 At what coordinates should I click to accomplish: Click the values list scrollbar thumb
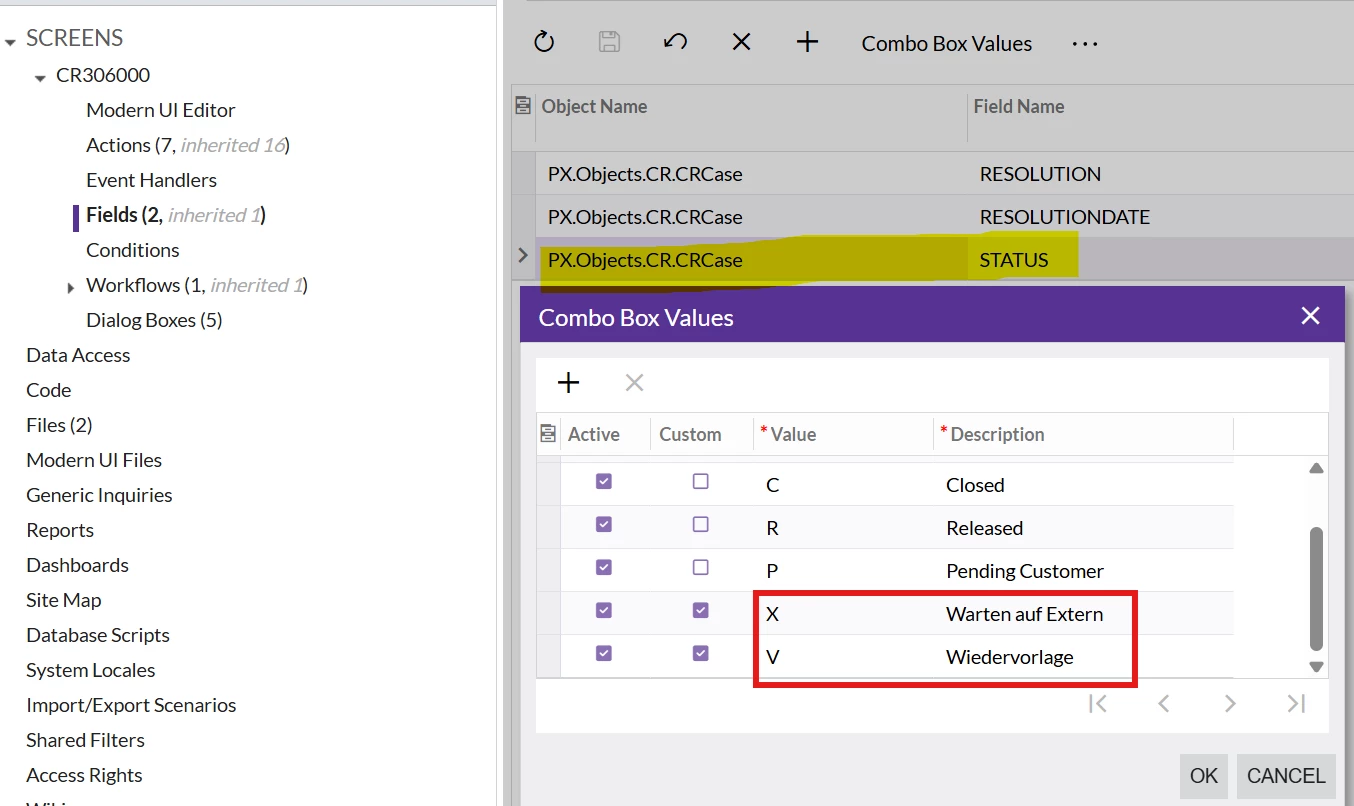tap(1316, 588)
